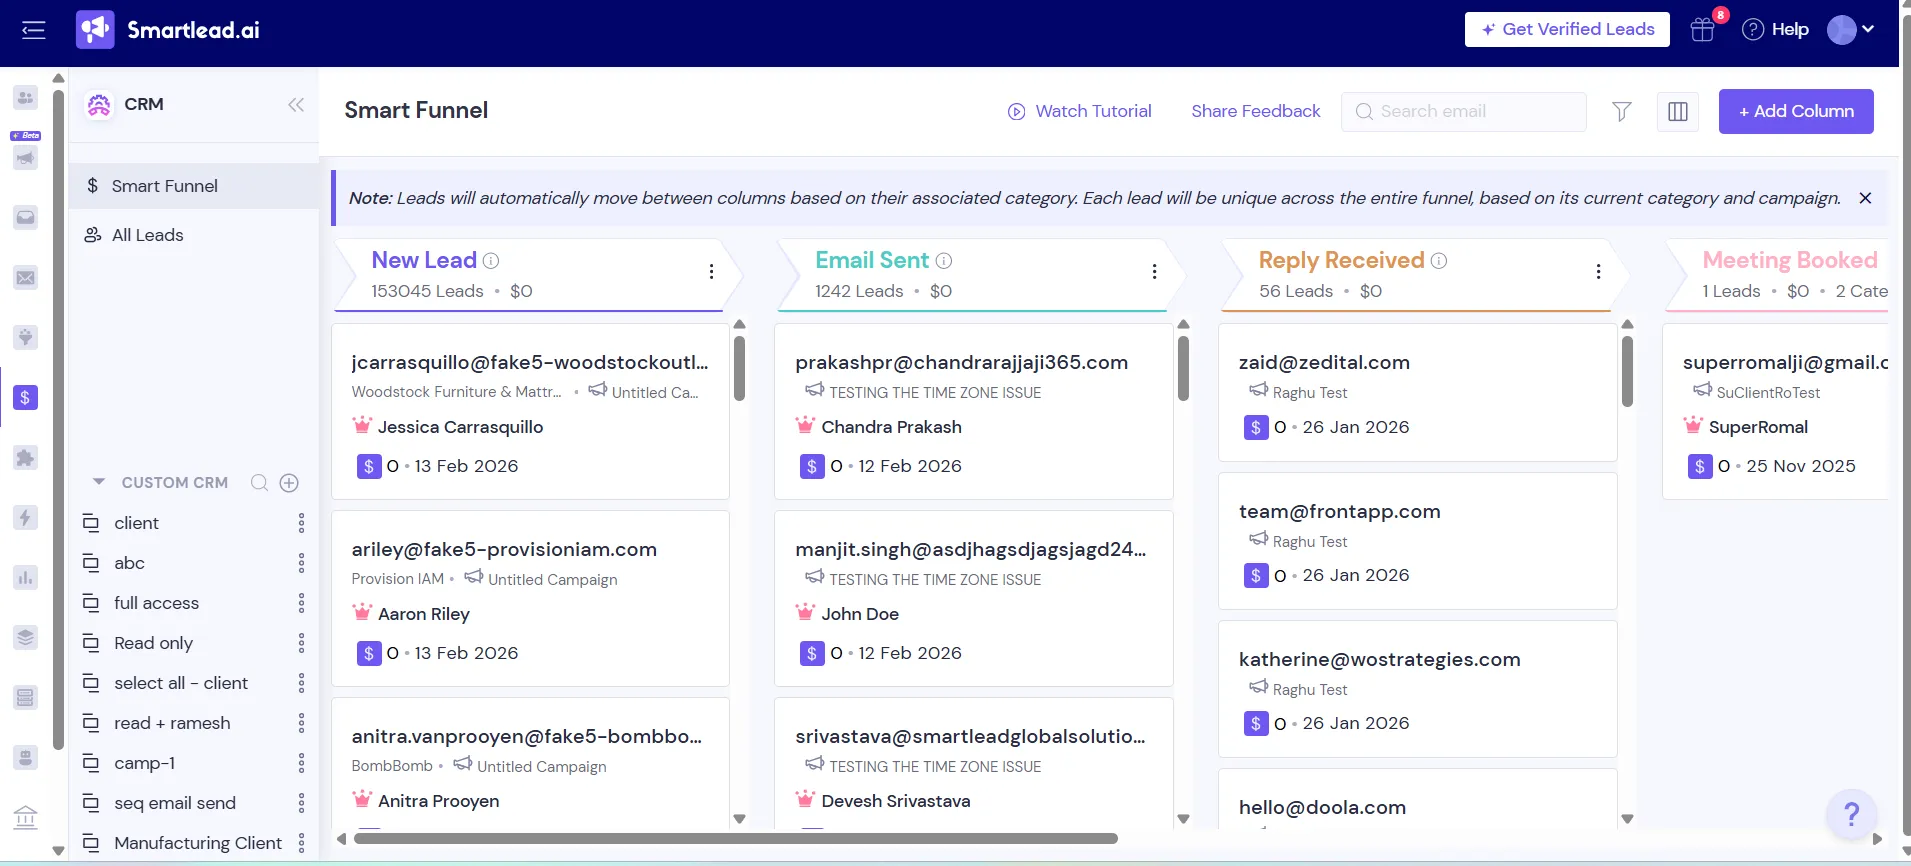The image size is (1911, 866).
Task: Click the Smartlead.ai logo
Action: pos(168,30)
